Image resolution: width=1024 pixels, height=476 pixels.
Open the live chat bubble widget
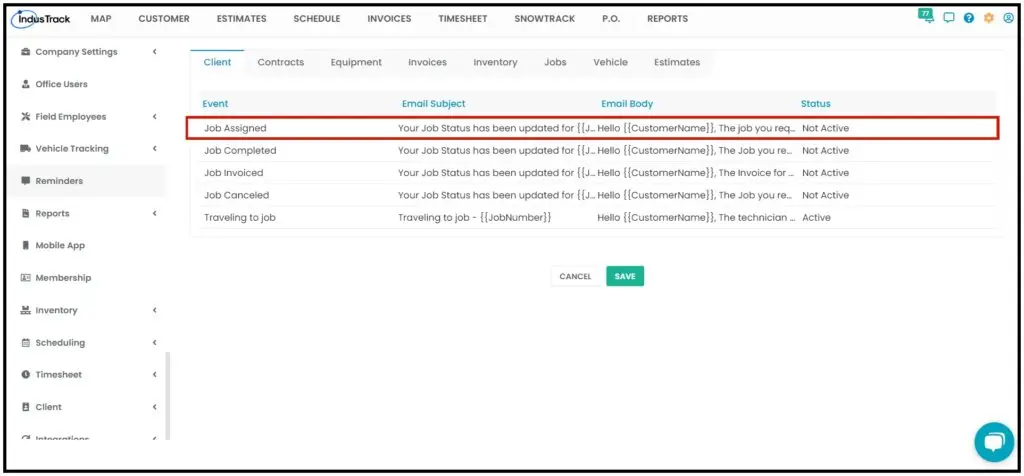pos(994,442)
